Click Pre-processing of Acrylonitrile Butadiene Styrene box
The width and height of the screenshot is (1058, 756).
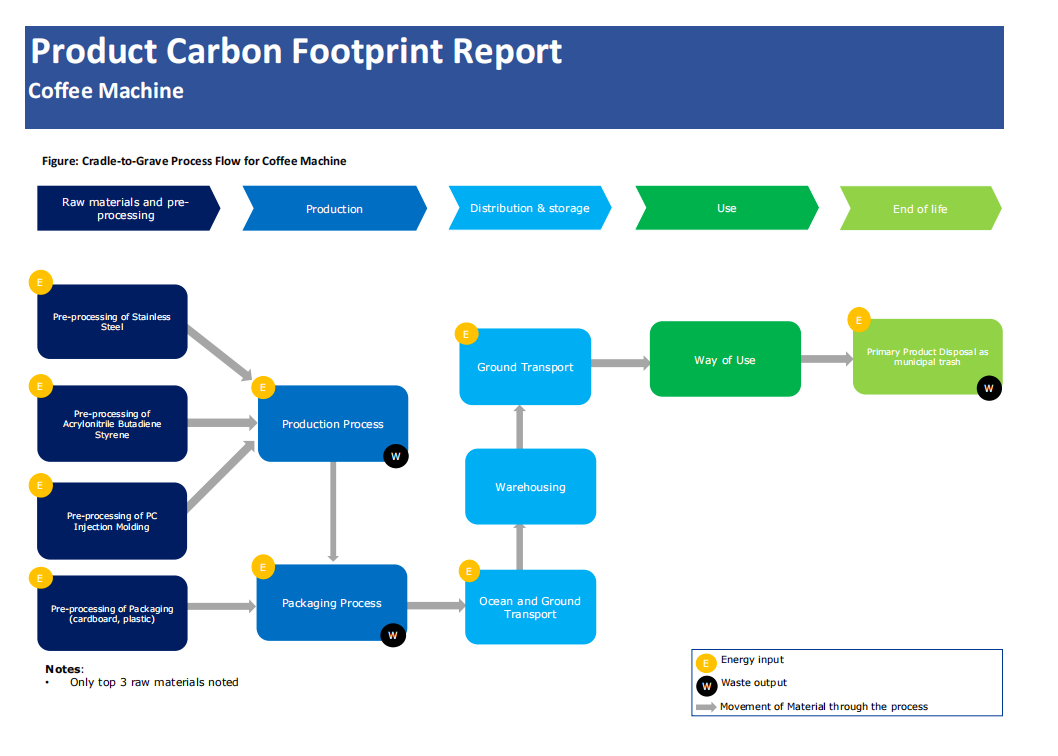112,424
